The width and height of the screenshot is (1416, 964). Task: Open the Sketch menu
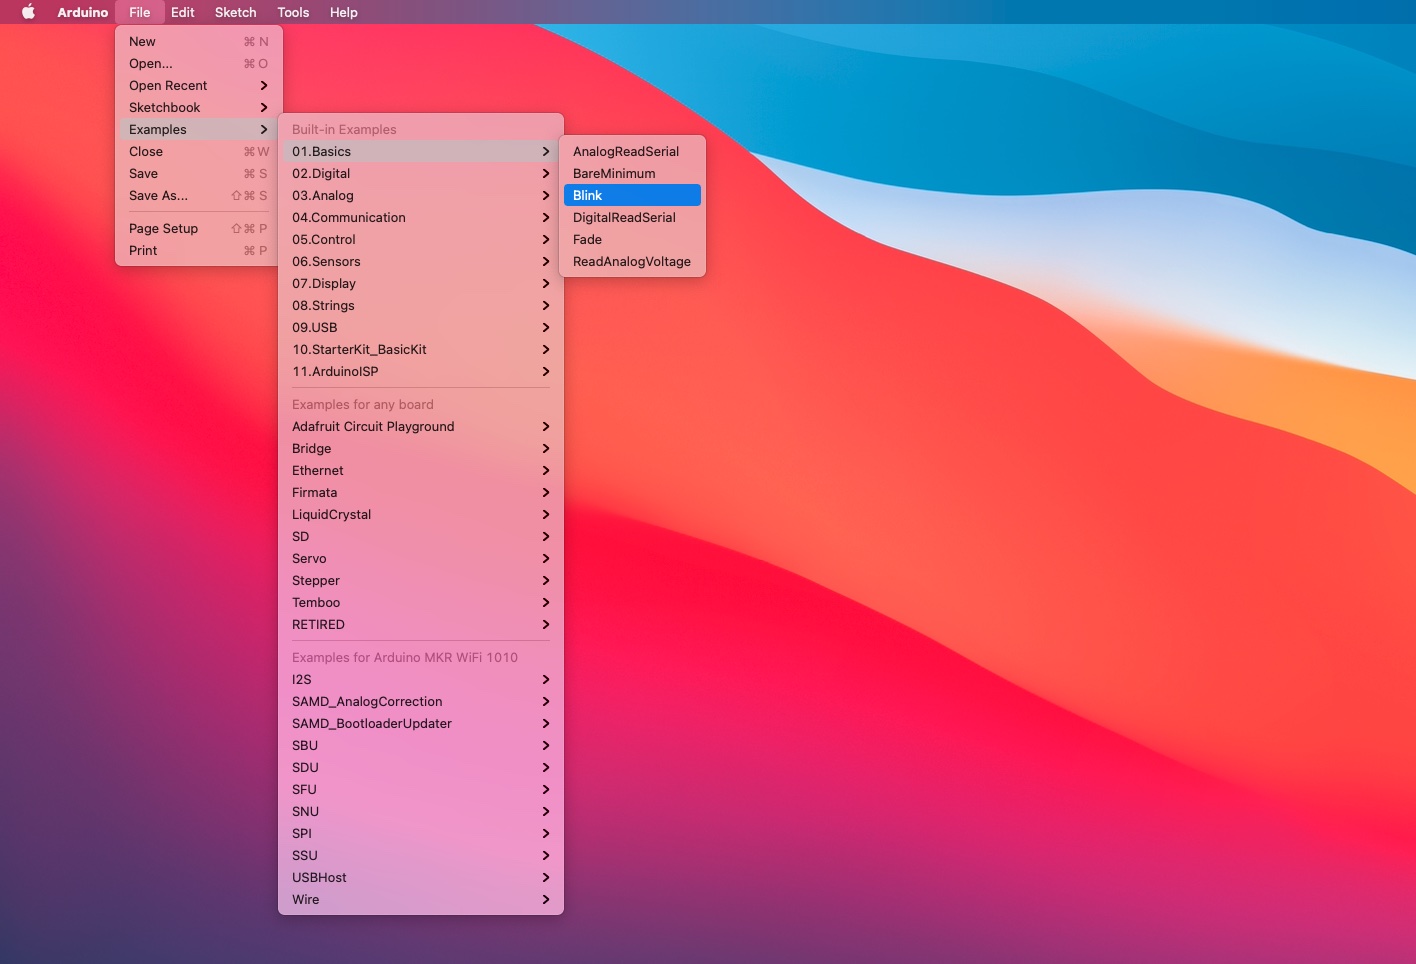click(235, 12)
